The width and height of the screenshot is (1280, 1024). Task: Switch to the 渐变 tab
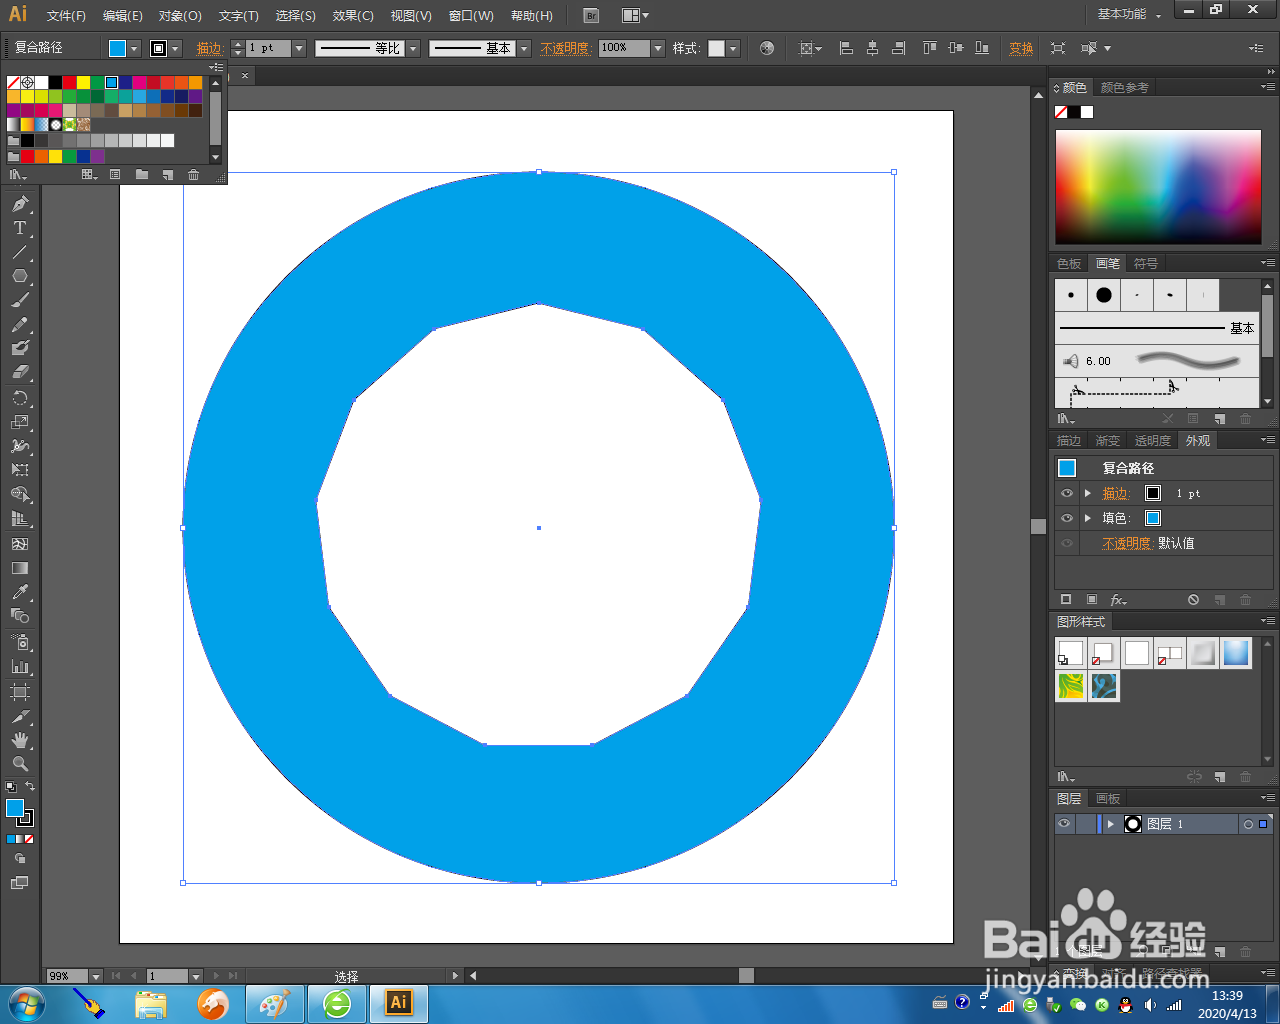click(x=1107, y=441)
